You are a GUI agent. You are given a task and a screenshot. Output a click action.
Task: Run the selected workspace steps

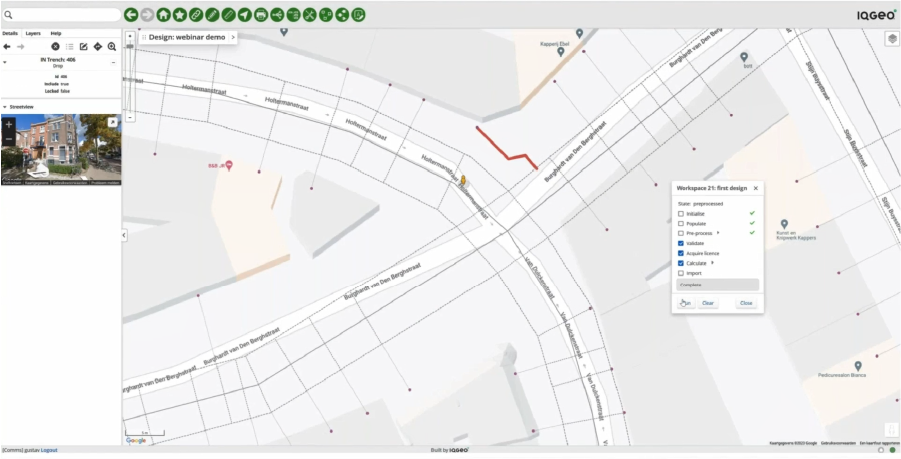click(x=686, y=303)
